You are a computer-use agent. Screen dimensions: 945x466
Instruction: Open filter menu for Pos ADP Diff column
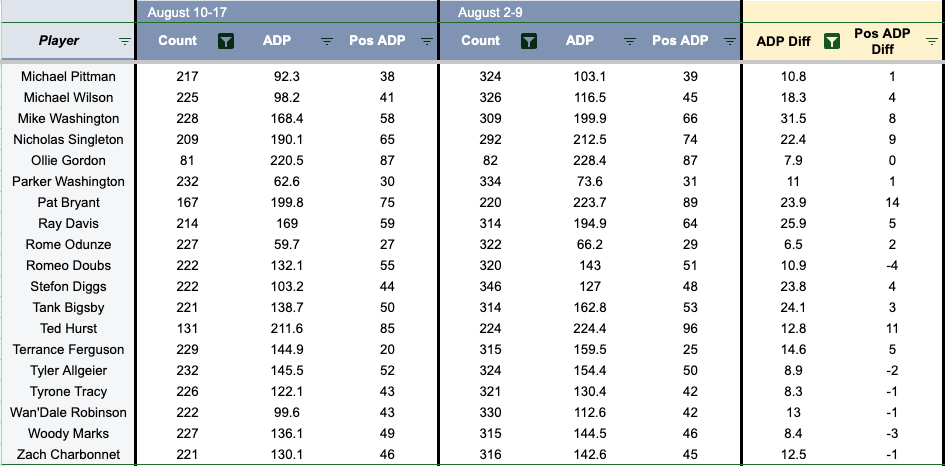point(932,41)
